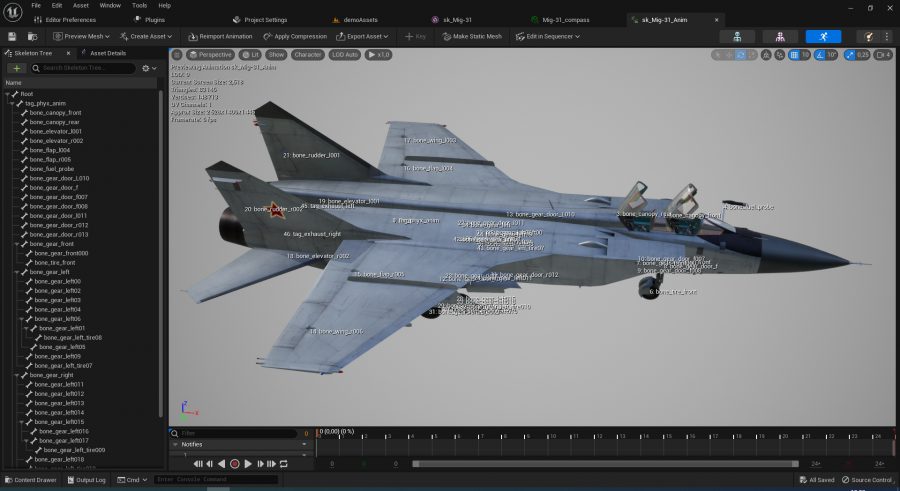The image size is (900, 491).
Task: Select the translate transform gizmo tool
Action: click(729, 55)
